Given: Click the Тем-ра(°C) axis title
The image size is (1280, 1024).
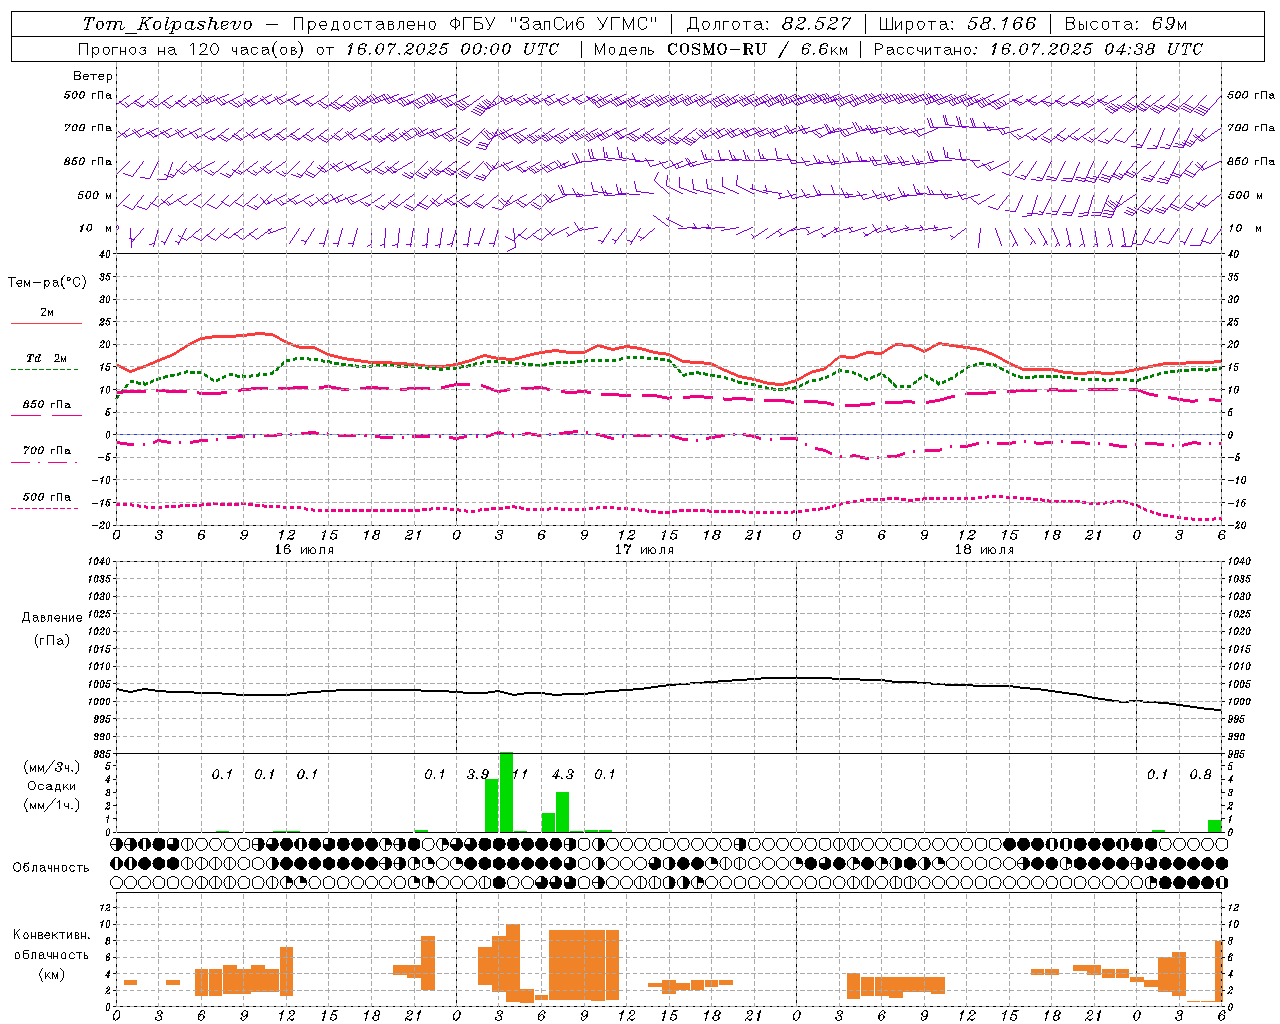Looking at the screenshot, I should (x=47, y=283).
